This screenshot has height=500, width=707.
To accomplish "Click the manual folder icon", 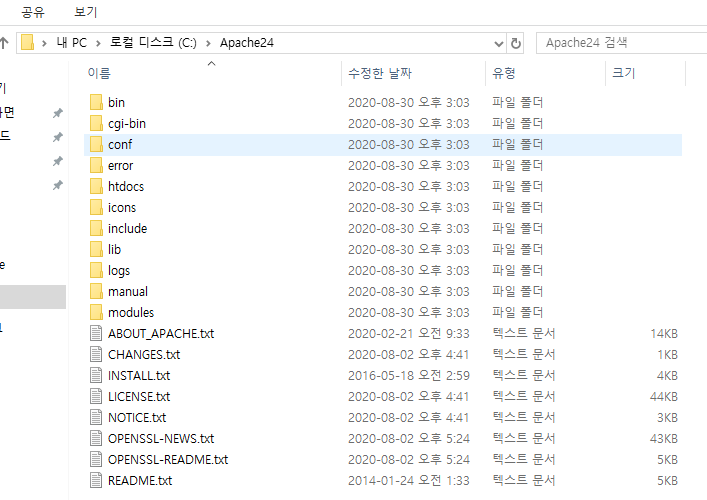I will [x=96, y=291].
